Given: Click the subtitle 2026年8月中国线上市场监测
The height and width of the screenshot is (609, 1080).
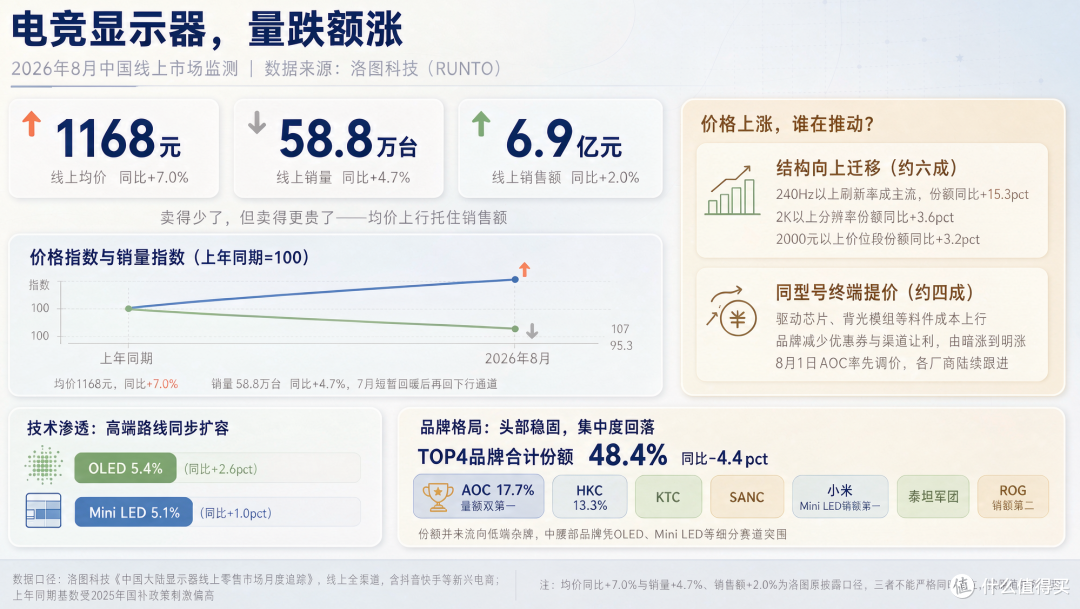Looking at the screenshot, I should [125, 69].
